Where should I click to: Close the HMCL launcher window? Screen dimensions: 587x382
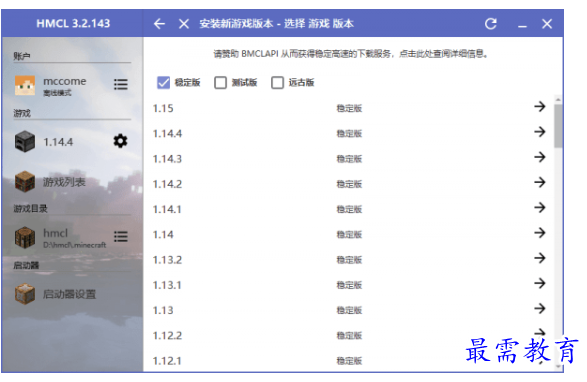point(547,24)
